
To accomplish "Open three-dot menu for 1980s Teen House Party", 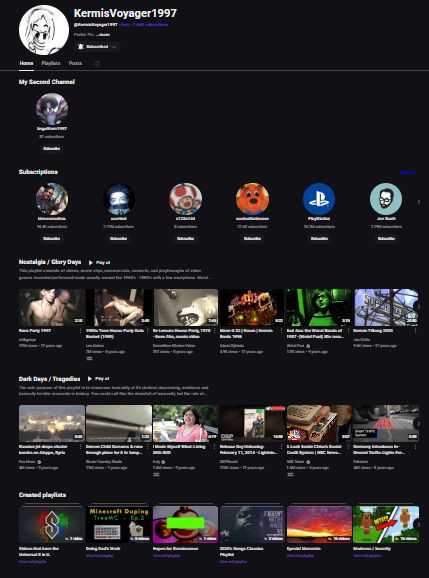I will [x=148, y=331].
